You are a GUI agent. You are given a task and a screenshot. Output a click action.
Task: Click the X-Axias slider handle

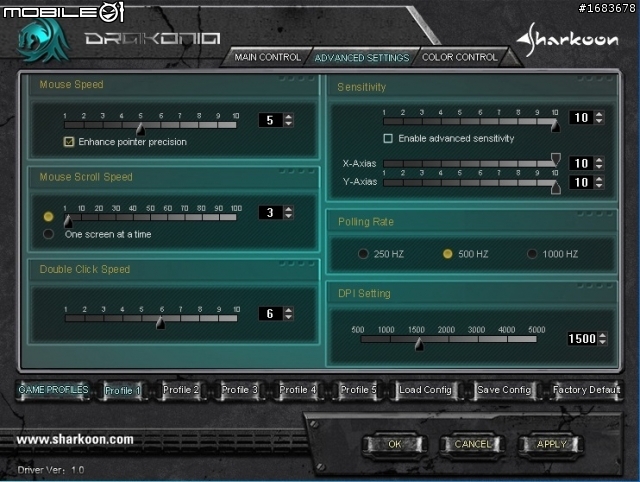556,160
